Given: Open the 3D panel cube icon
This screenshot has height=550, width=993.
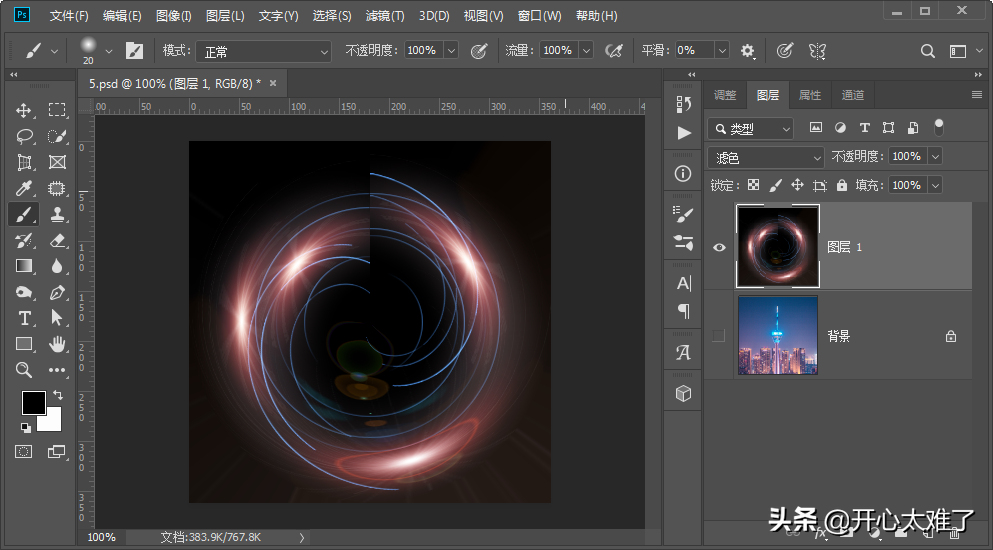Looking at the screenshot, I should click(683, 393).
